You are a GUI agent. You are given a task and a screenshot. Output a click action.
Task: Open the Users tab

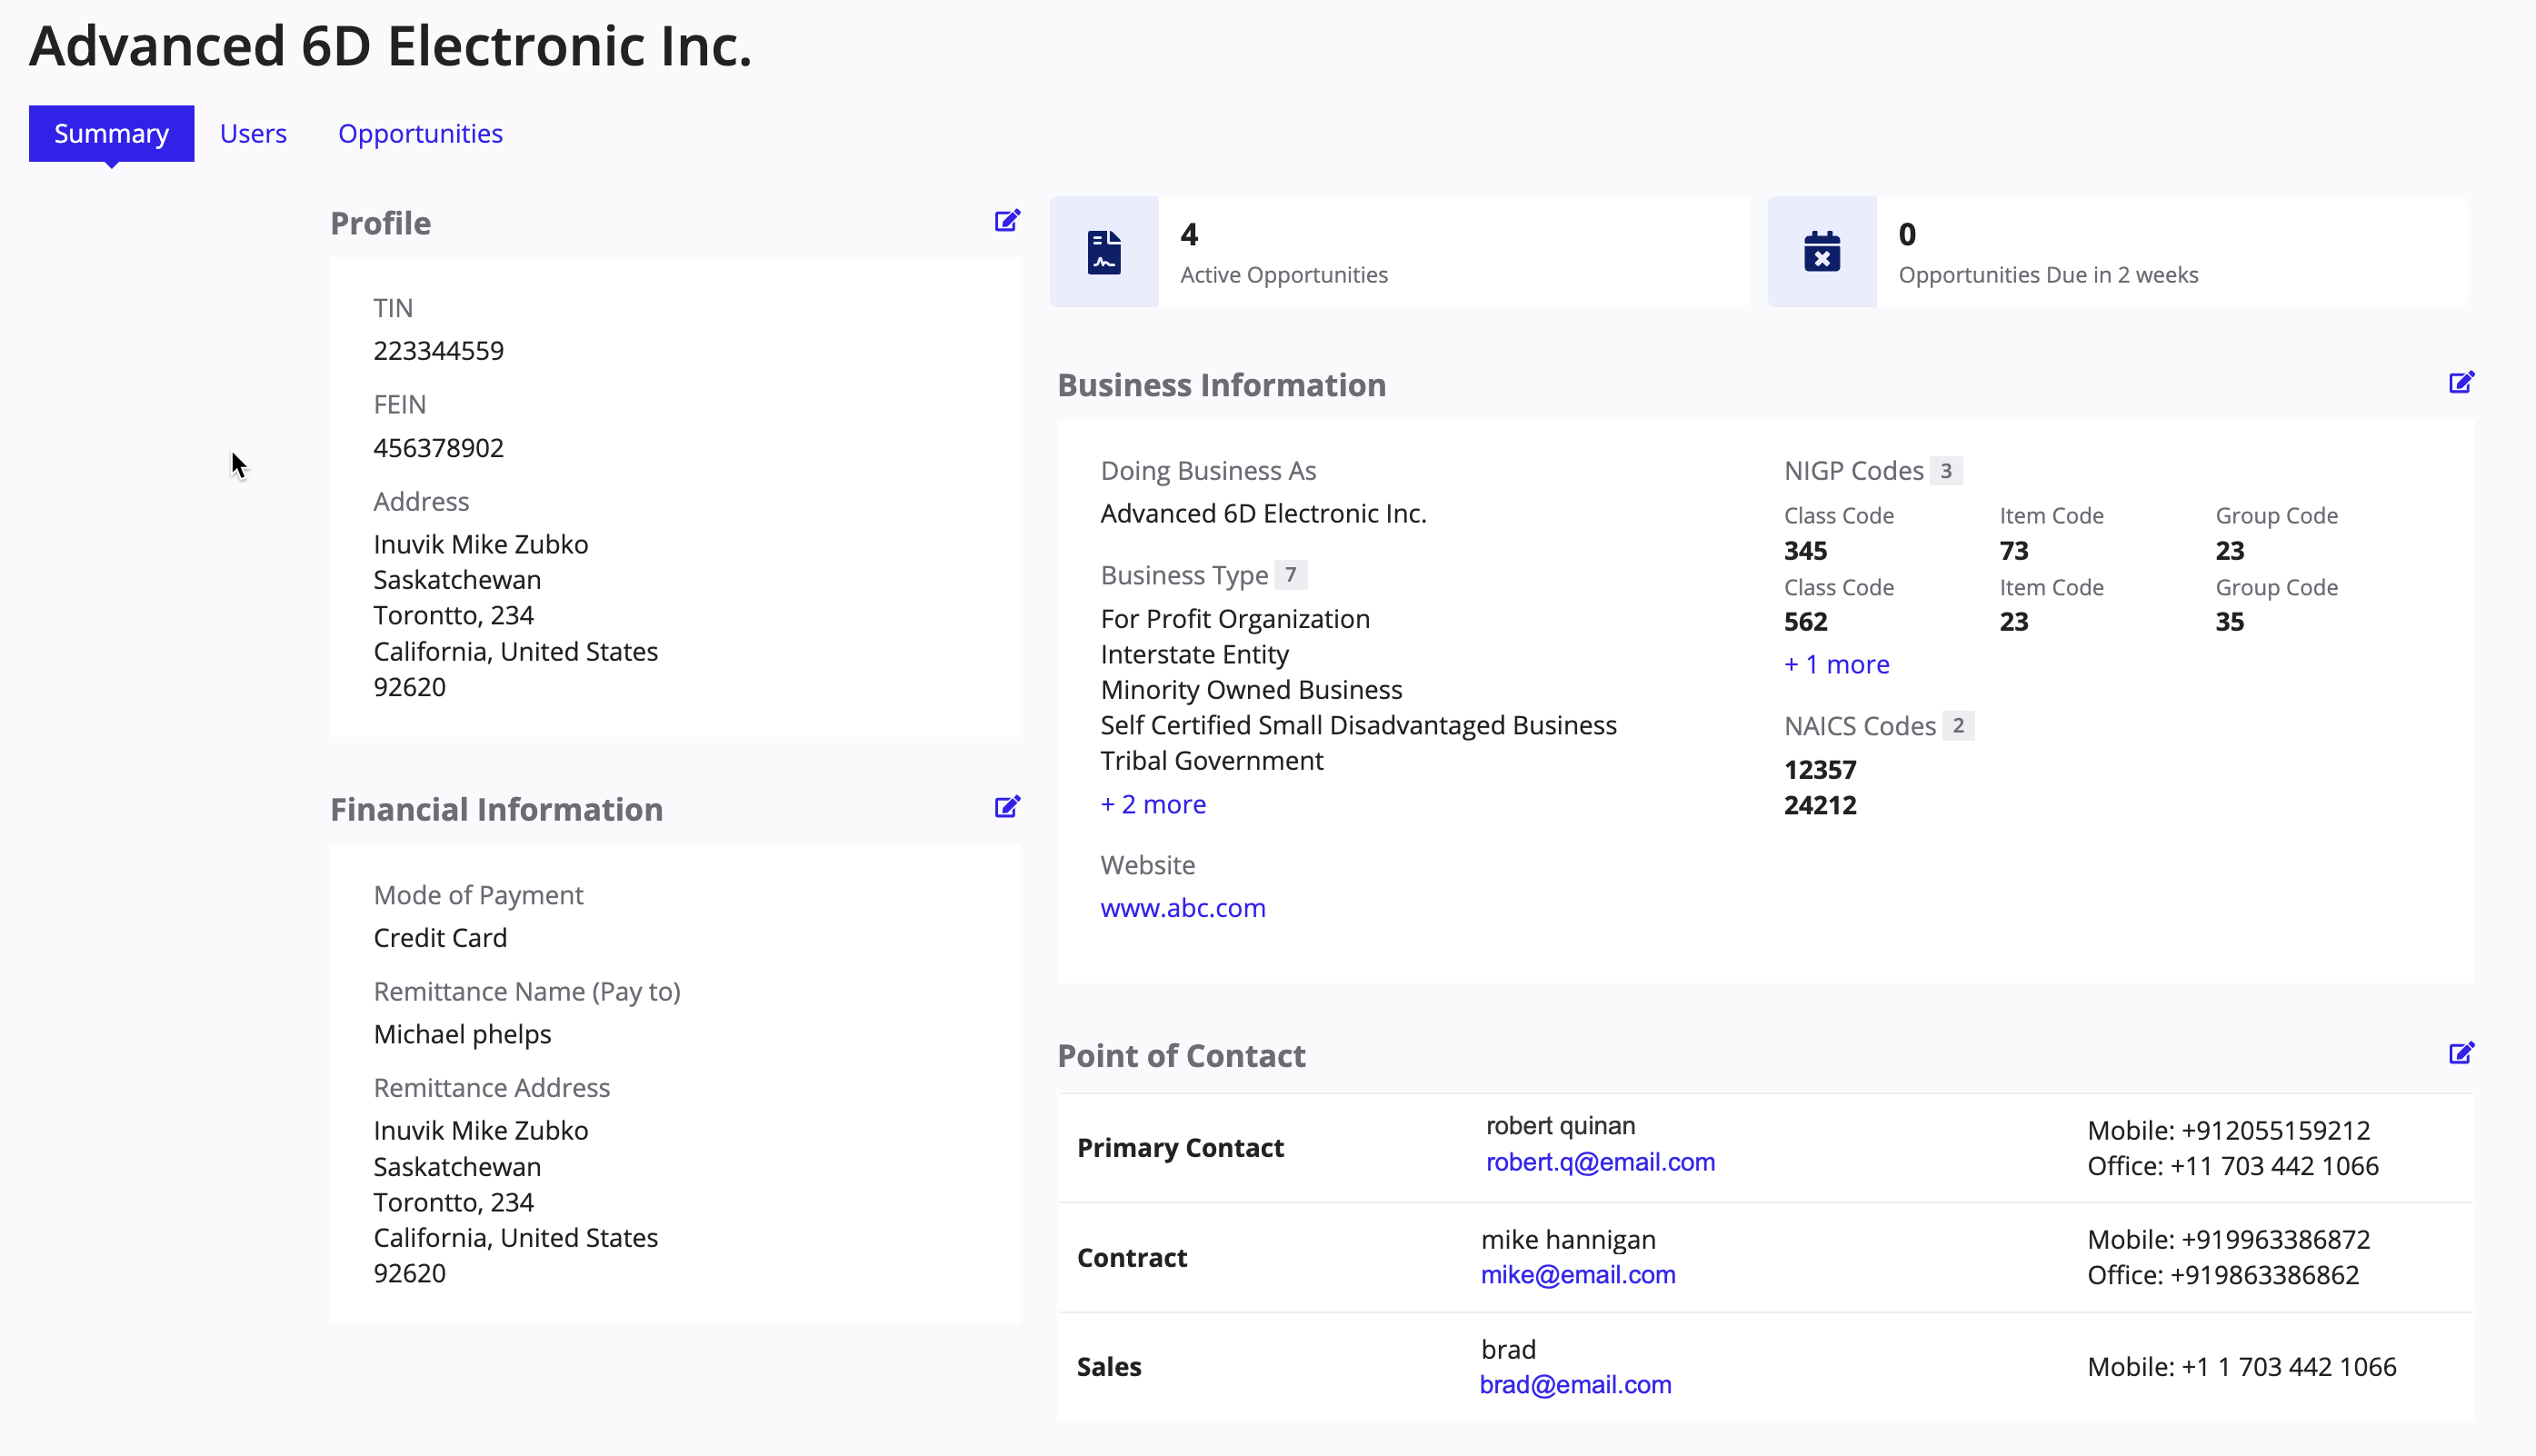[x=253, y=133]
